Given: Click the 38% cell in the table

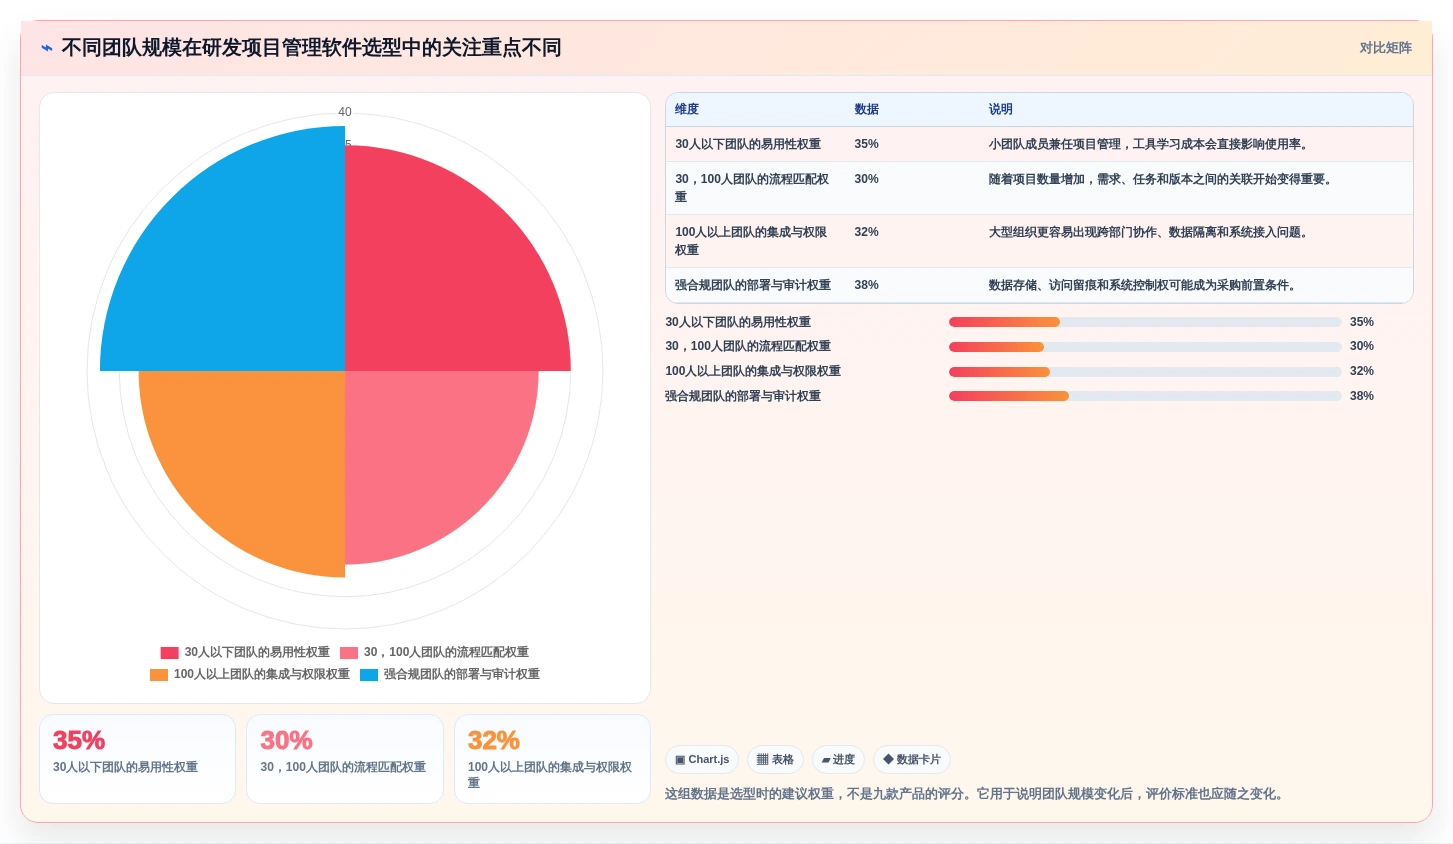Looking at the screenshot, I should pyautogui.click(x=866, y=286).
